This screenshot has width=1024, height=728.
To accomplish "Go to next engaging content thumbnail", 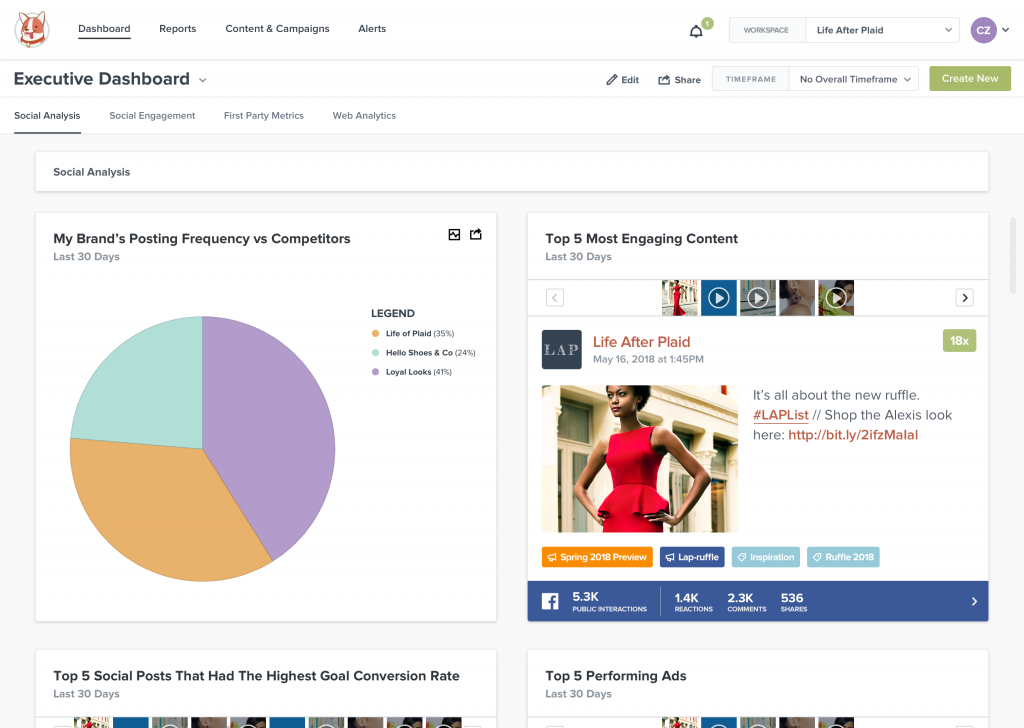I will coord(964,297).
